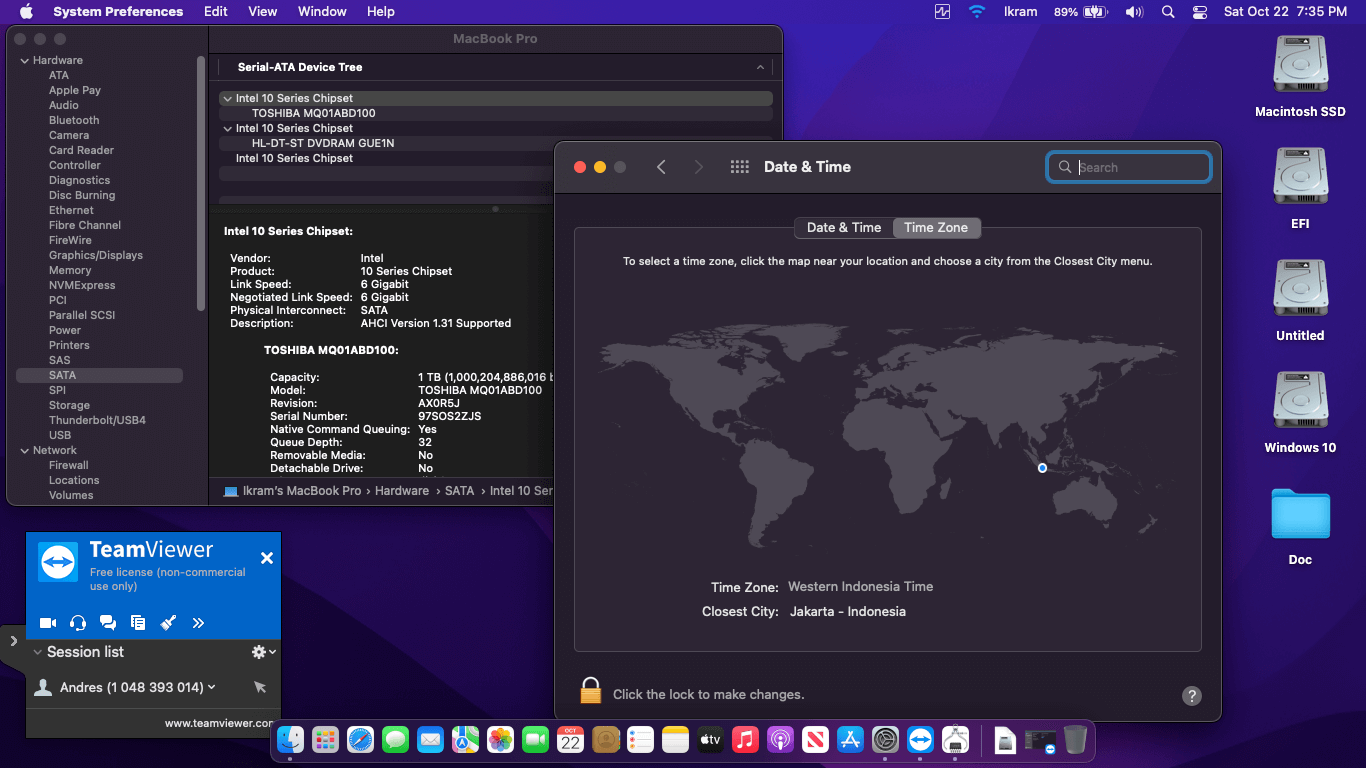Click the remote control cursor icon for Andres
1366x768 pixels.
260,687
